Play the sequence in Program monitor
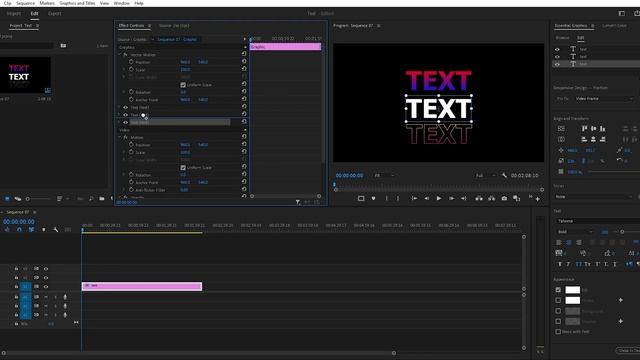This screenshot has width=640, height=360. pyautogui.click(x=439, y=198)
